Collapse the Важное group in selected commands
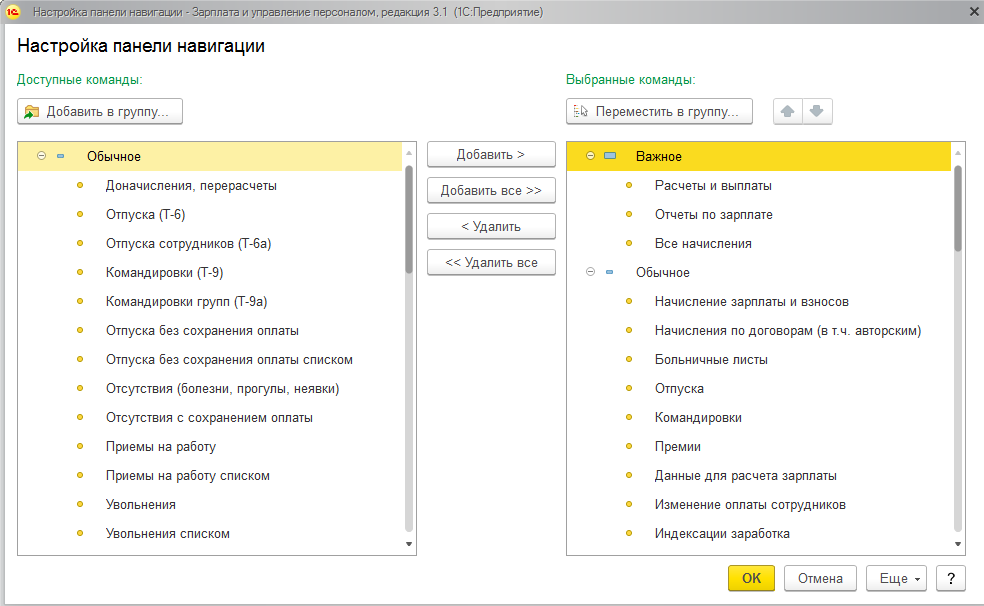Viewport: 984px width, 606px height. pos(590,157)
